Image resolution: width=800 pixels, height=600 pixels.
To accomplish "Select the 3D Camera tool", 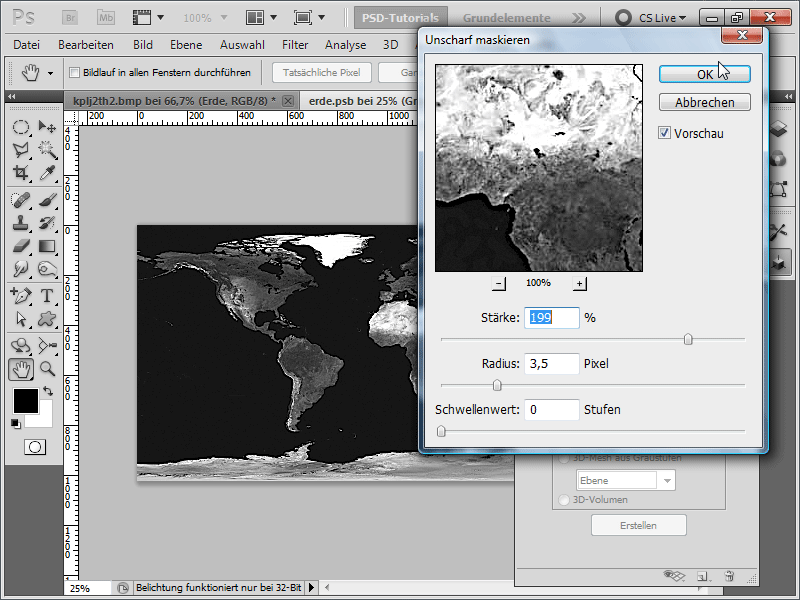I will coord(47,345).
